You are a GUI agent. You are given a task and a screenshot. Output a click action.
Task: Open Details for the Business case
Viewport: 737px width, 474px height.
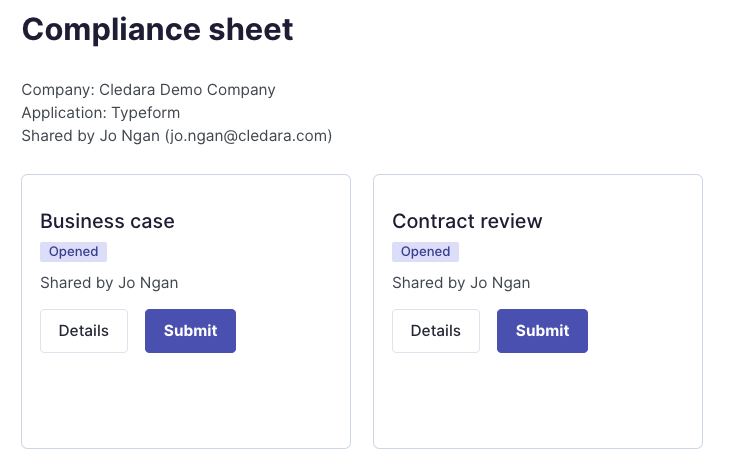coord(84,331)
